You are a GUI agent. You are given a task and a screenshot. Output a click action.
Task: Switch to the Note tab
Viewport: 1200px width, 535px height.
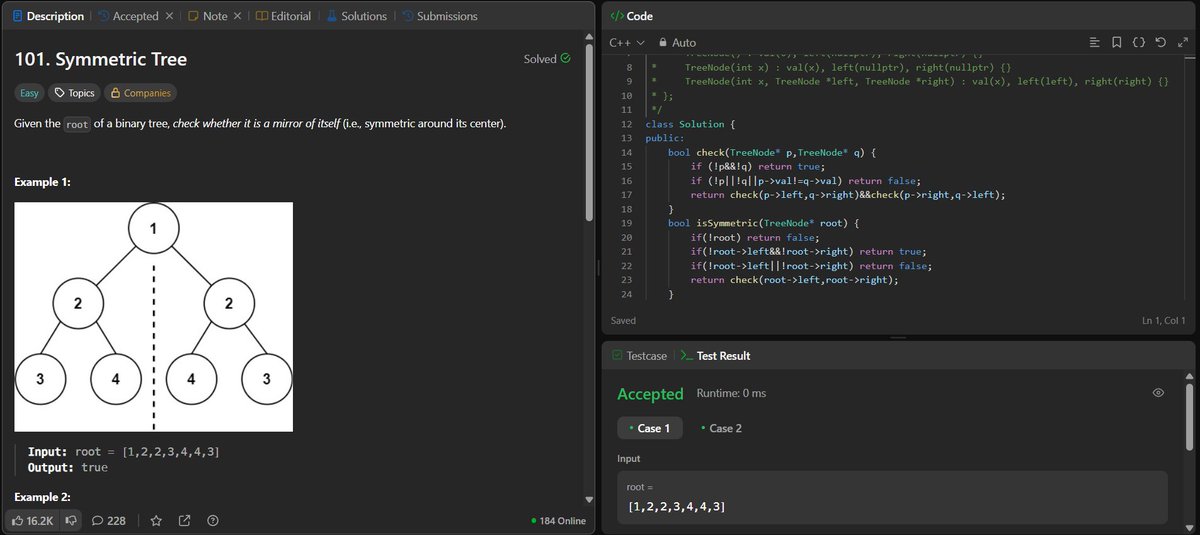(x=207, y=16)
